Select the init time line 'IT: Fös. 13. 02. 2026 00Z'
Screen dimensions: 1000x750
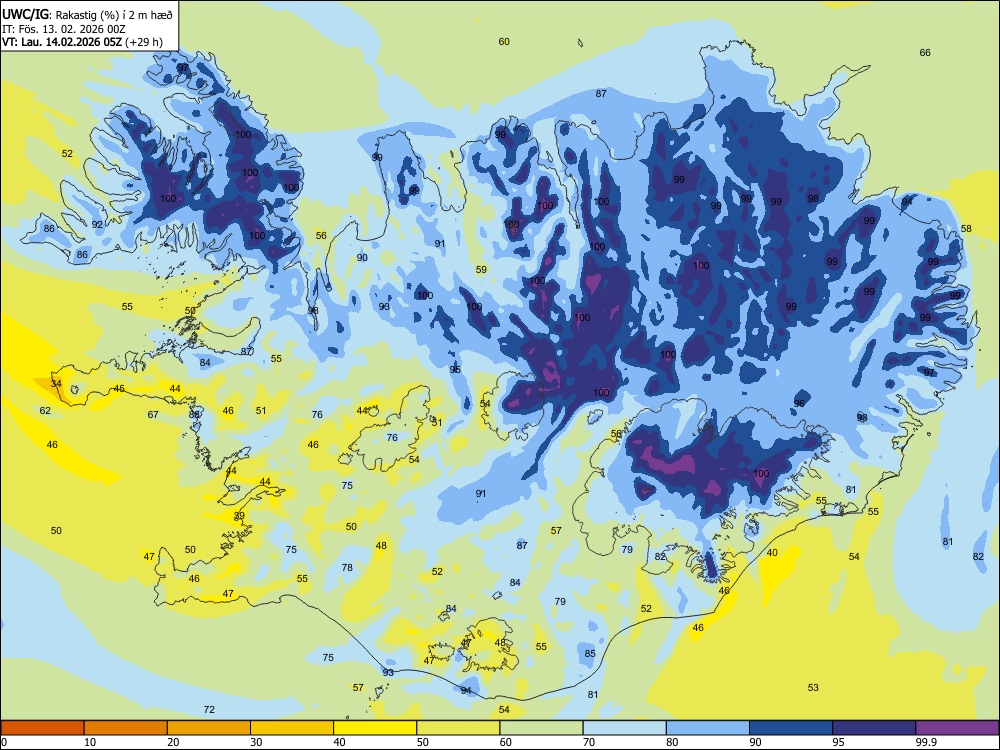64,29
